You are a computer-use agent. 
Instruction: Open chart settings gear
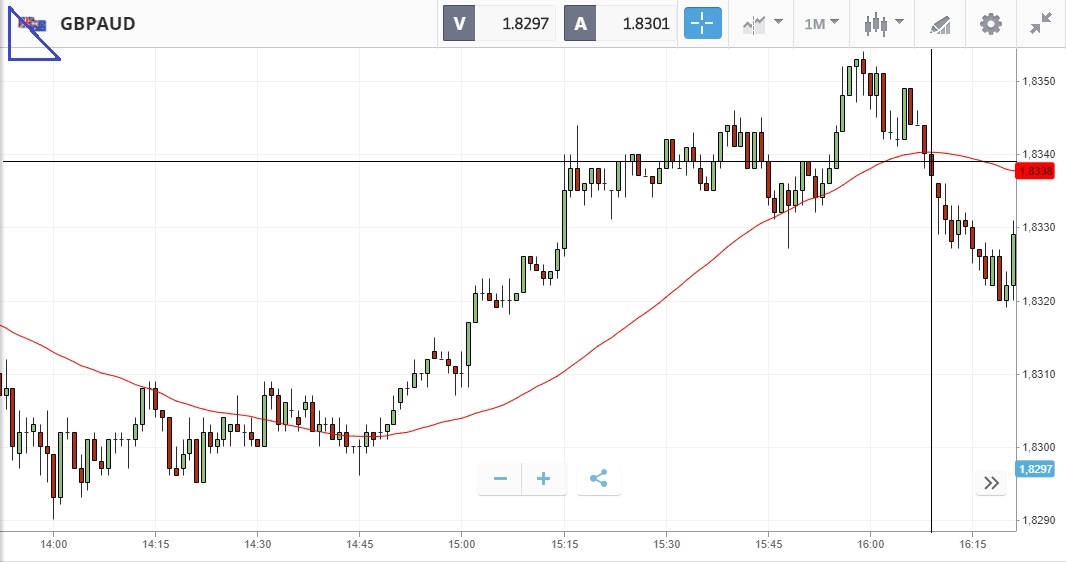click(990, 23)
